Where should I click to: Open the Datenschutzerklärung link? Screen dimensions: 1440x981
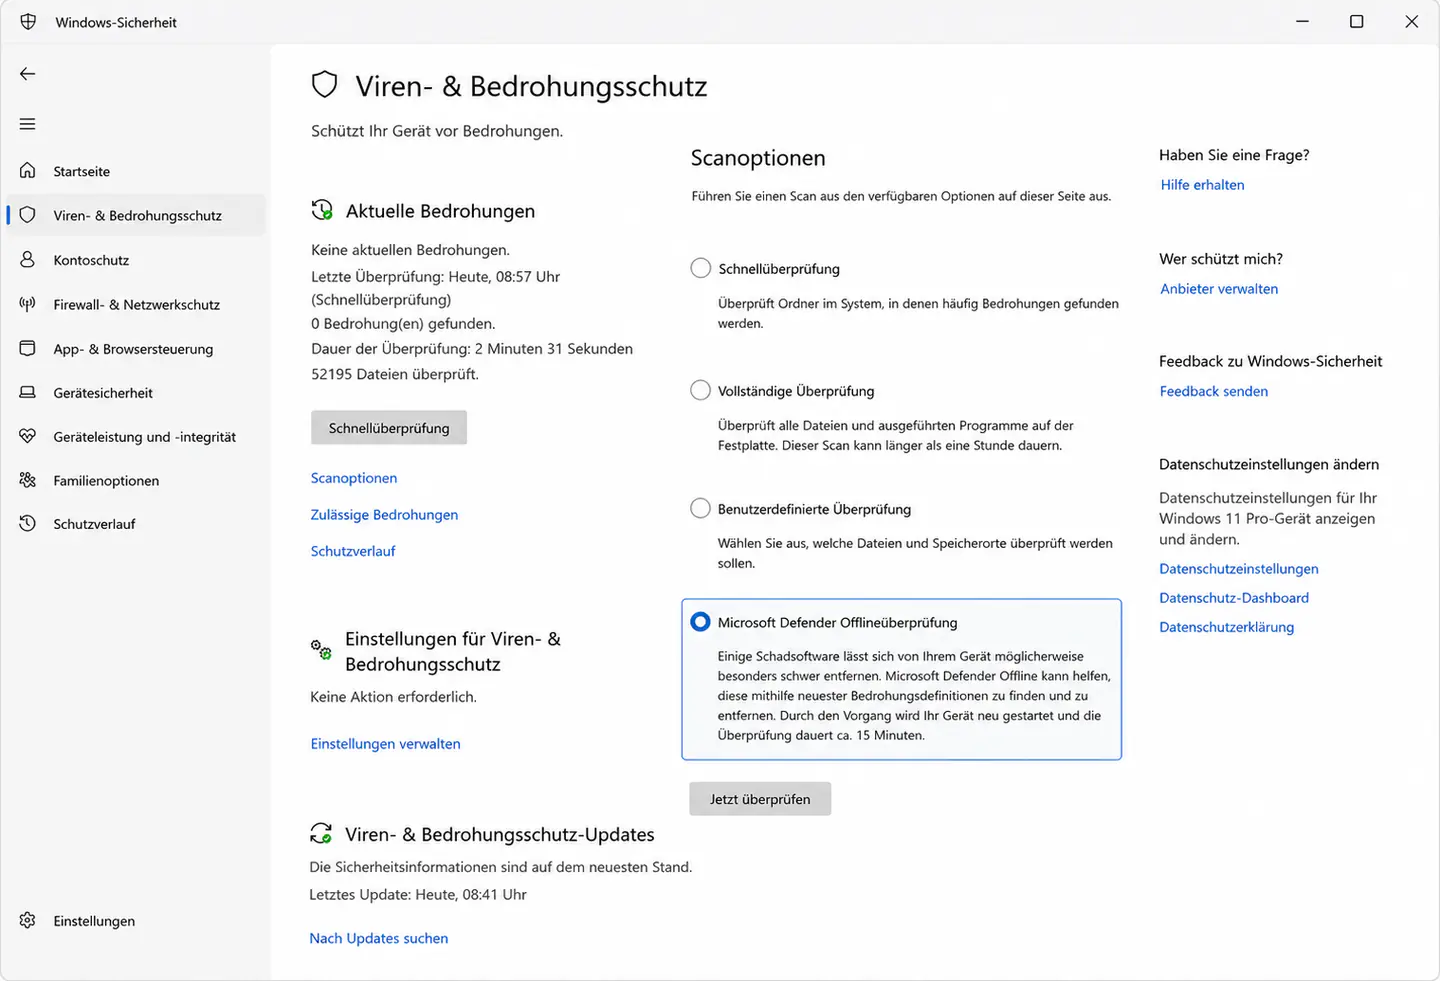click(1227, 627)
